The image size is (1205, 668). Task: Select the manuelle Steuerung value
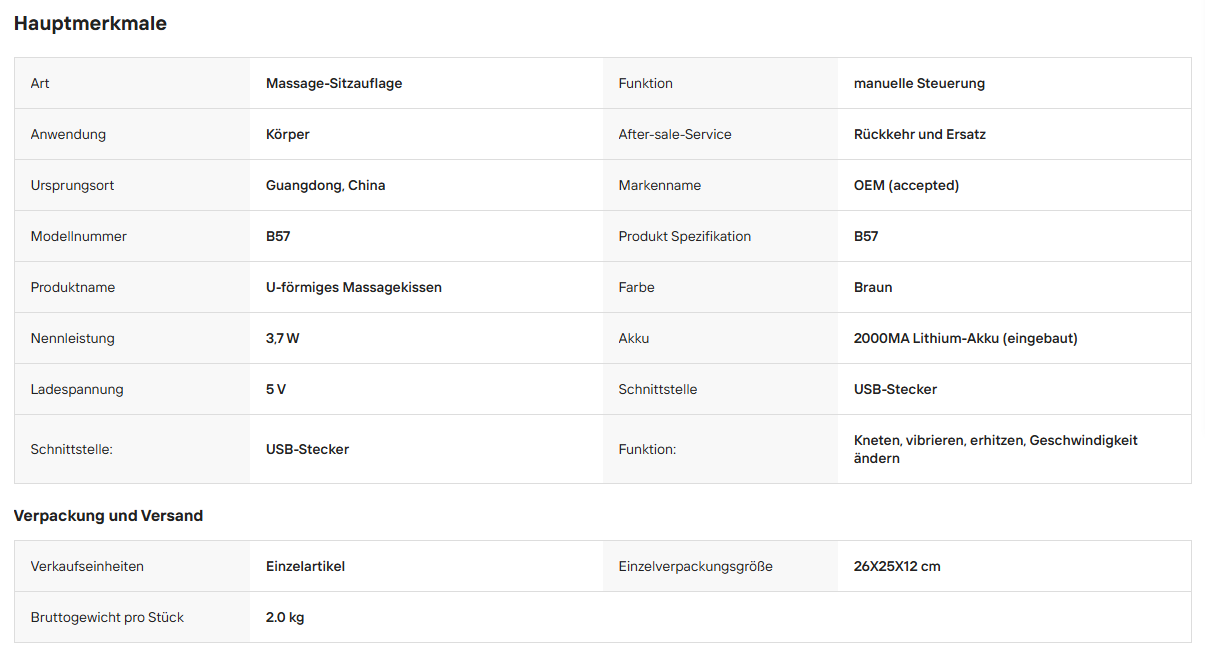[919, 83]
